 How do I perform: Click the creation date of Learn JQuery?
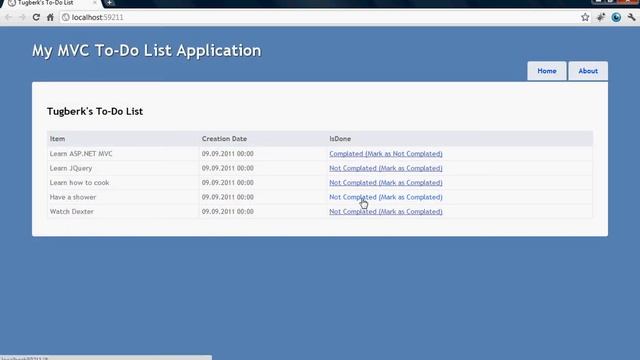click(x=227, y=168)
